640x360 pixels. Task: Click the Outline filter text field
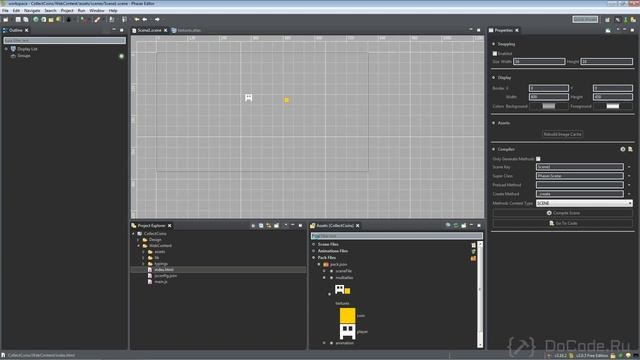64,40
